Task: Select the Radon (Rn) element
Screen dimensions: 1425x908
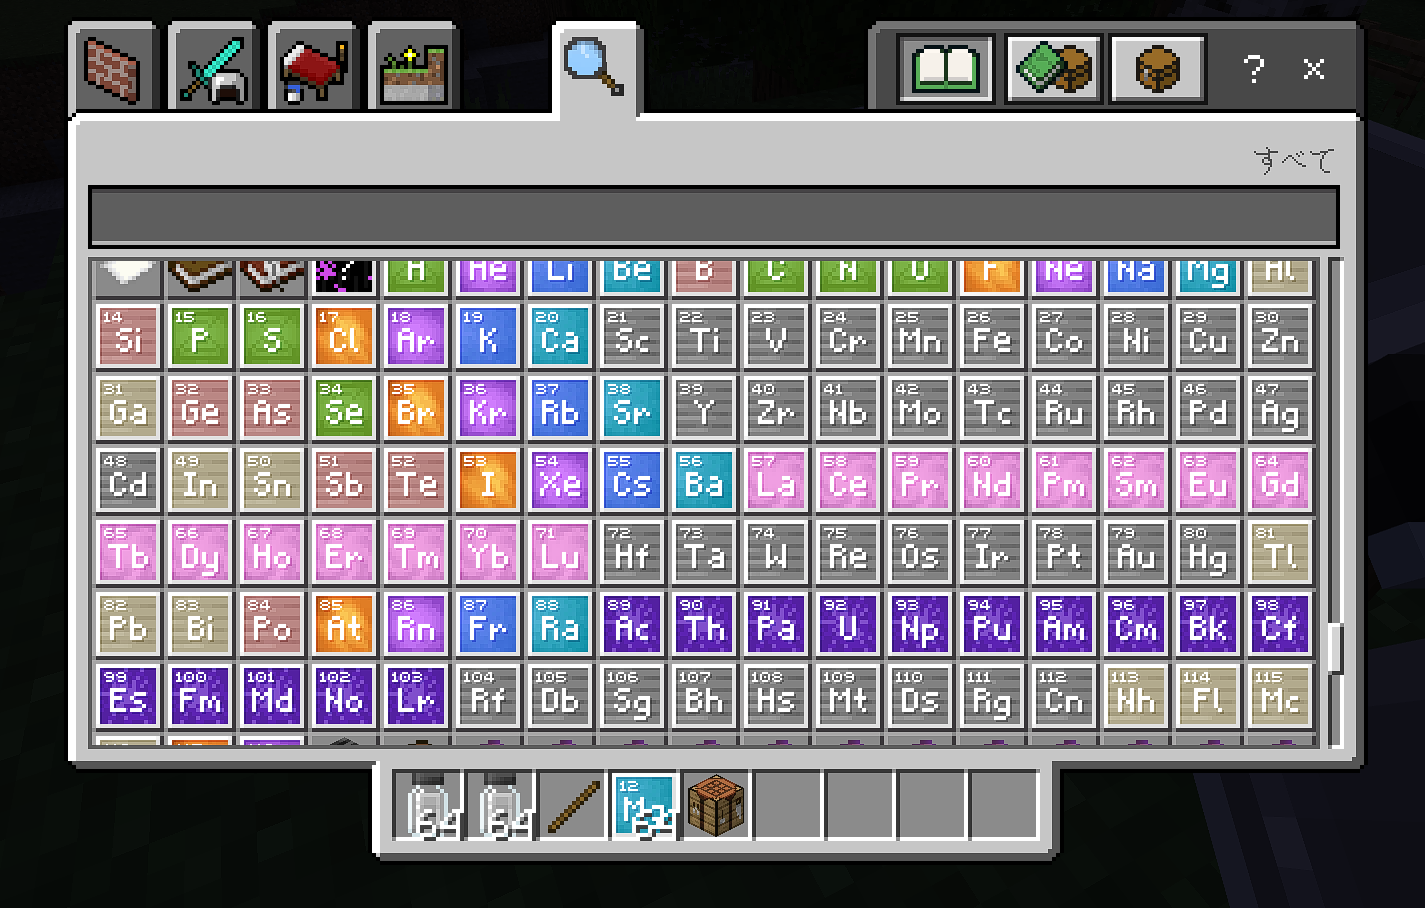Action: tap(416, 624)
